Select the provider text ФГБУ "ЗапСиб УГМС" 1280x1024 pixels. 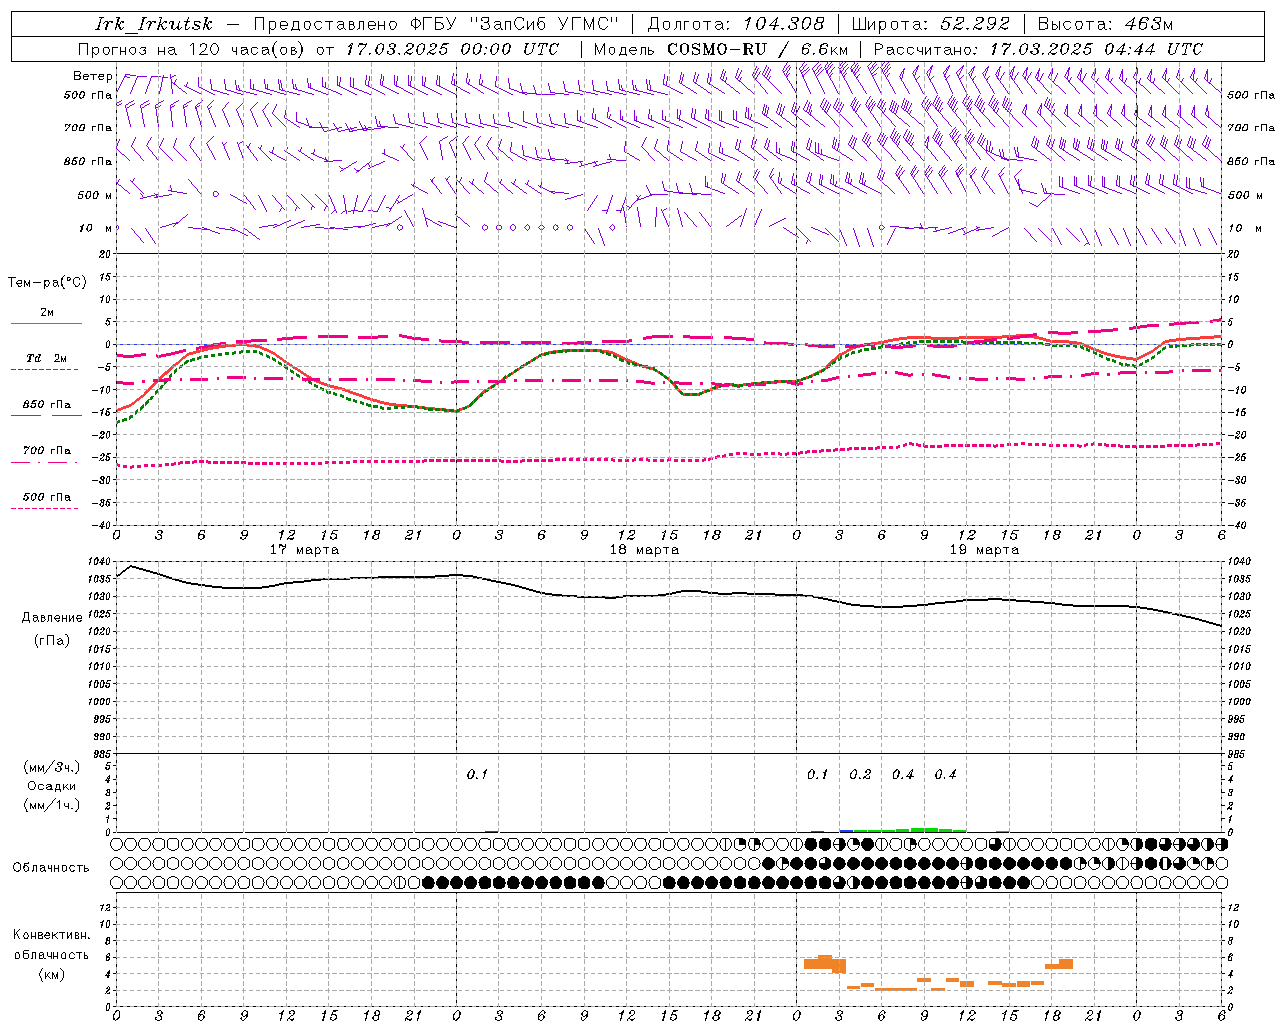(515, 24)
